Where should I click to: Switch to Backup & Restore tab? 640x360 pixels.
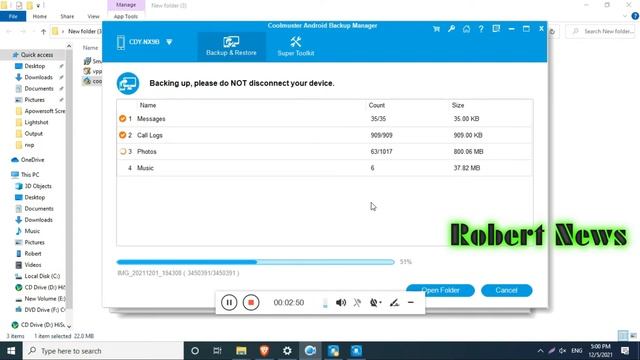coord(231,46)
